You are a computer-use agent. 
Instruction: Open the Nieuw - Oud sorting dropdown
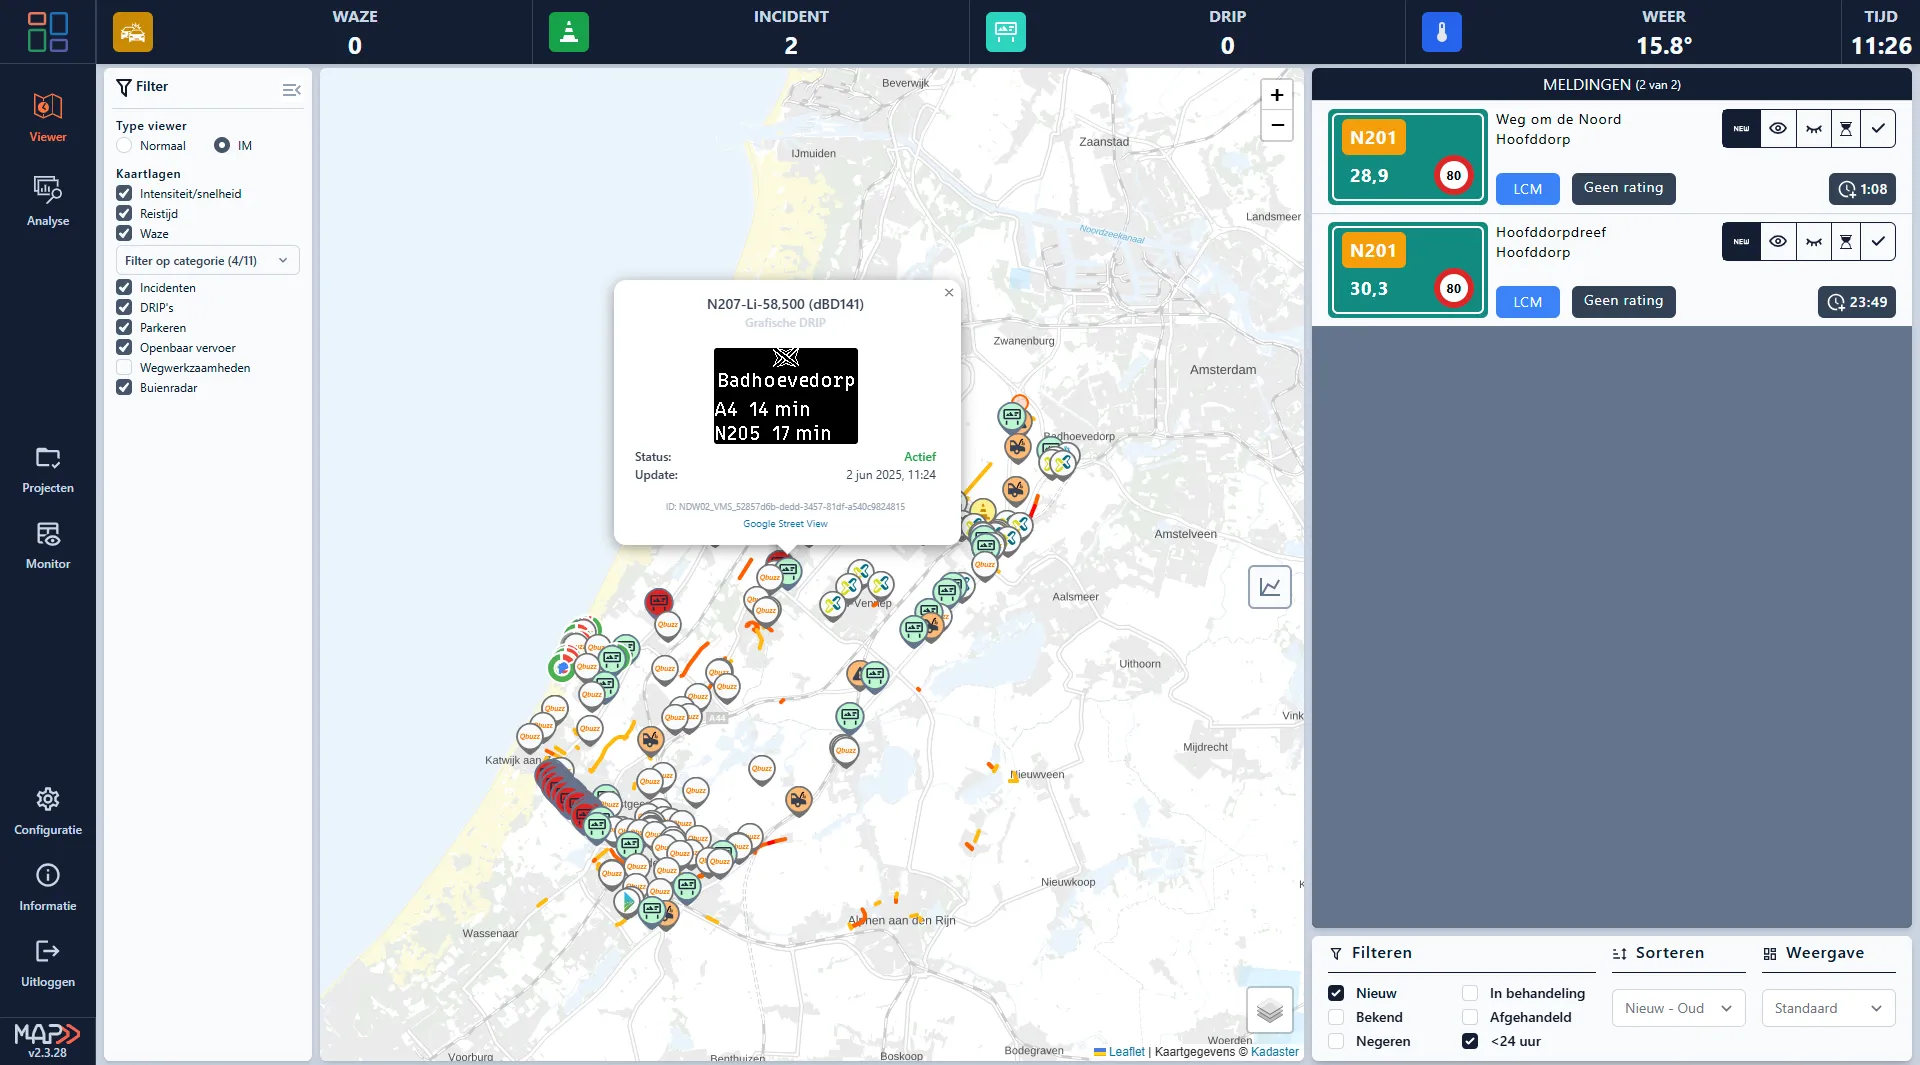click(1677, 1008)
